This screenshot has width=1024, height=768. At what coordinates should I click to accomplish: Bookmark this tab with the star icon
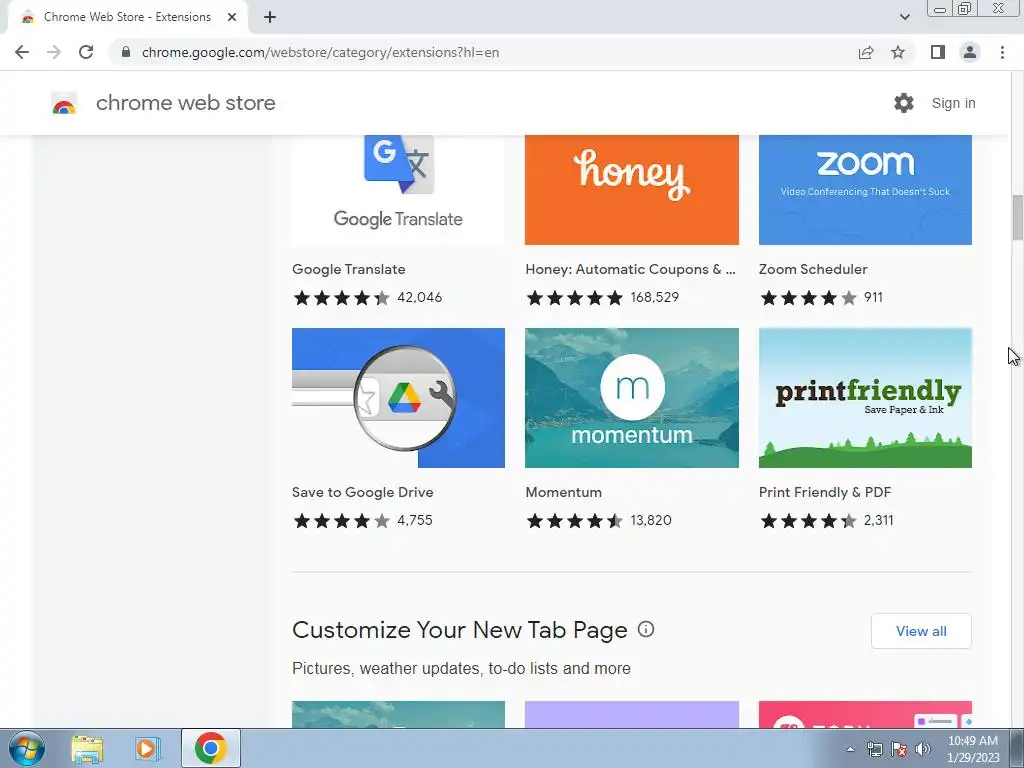coord(898,52)
